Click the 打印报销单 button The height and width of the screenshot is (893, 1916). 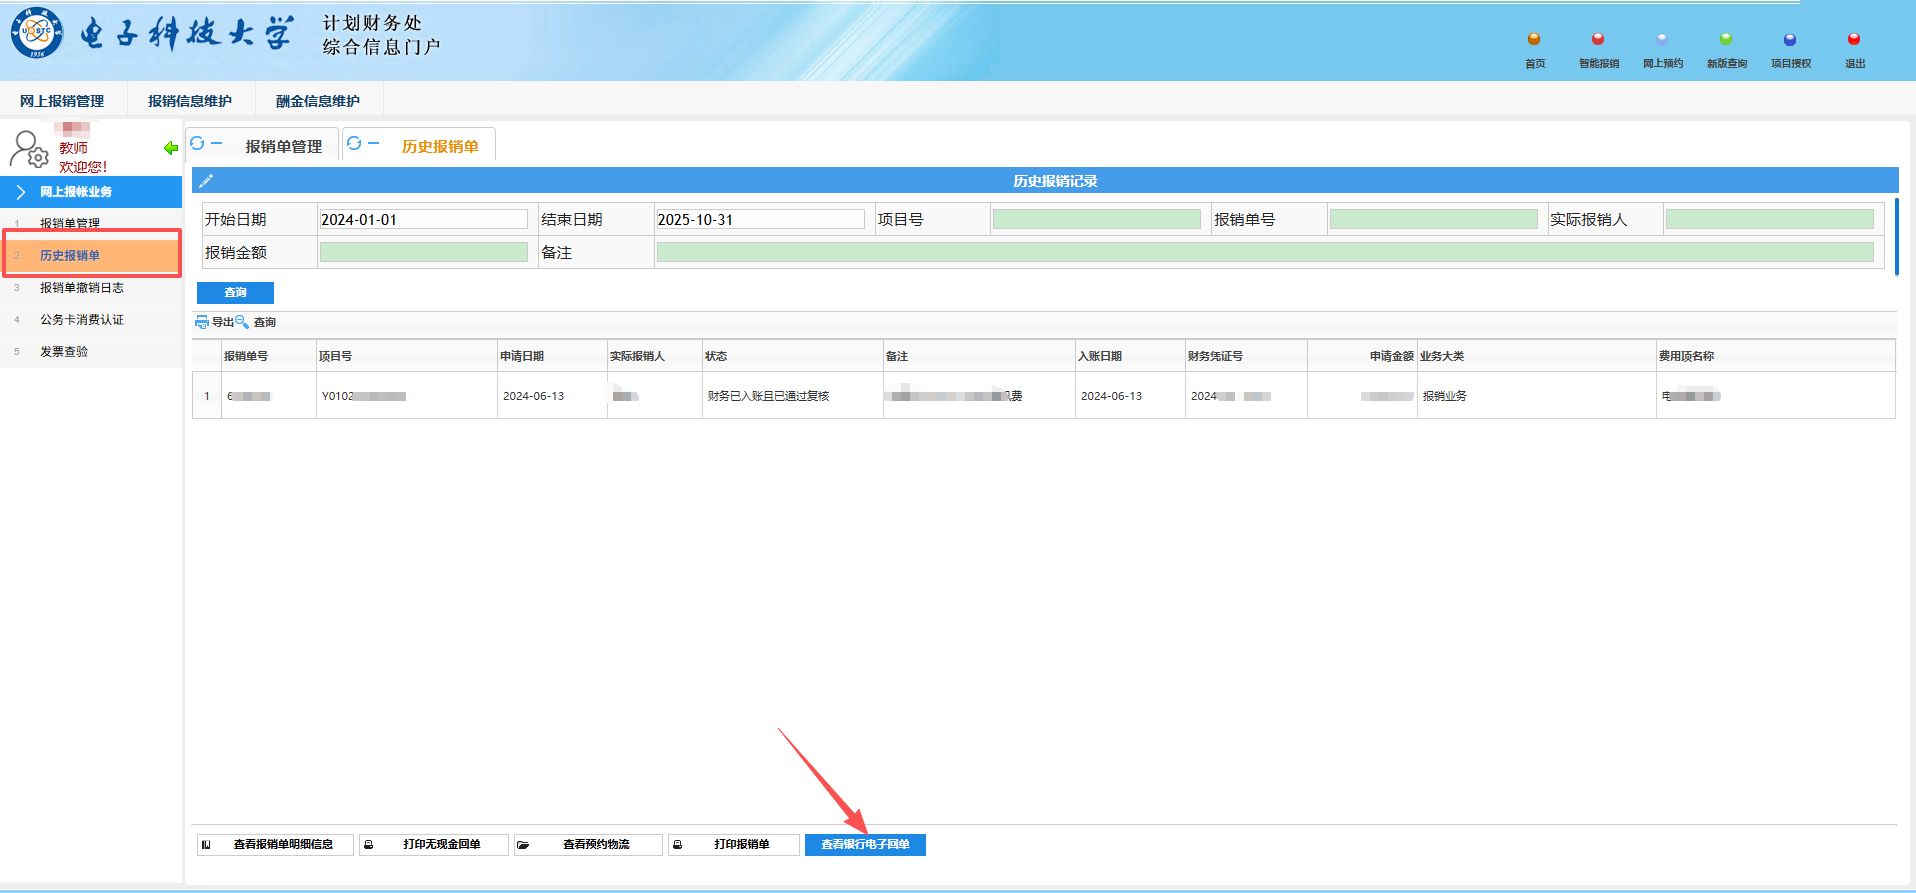click(x=741, y=845)
